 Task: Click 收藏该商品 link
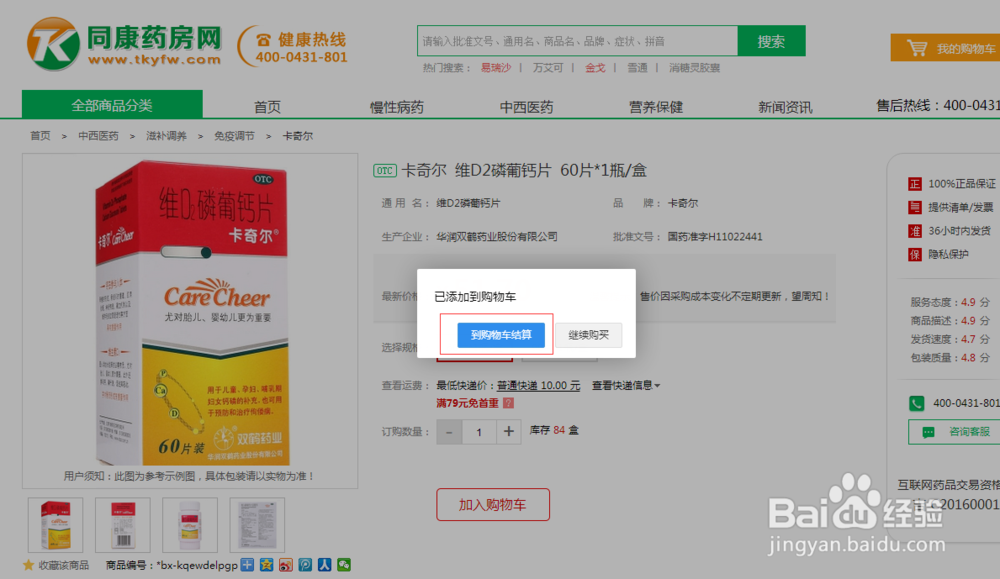64,565
